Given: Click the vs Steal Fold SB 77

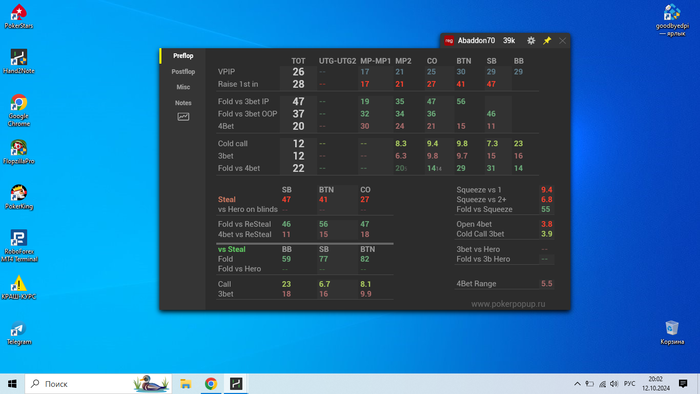Looking at the screenshot, I should pyautogui.click(x=324, y=259).
